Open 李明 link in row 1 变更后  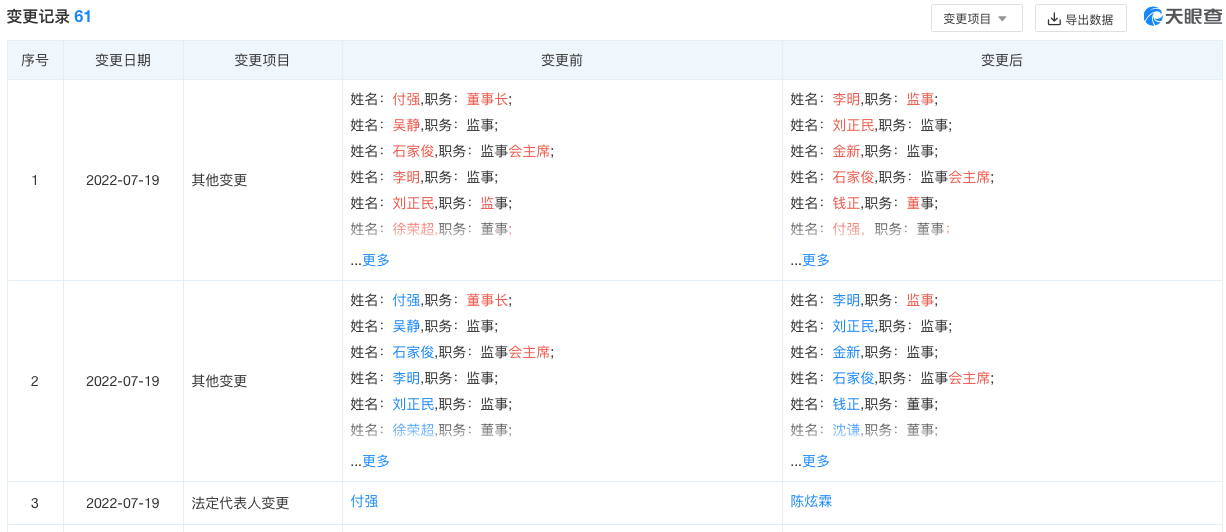[846, 99]
